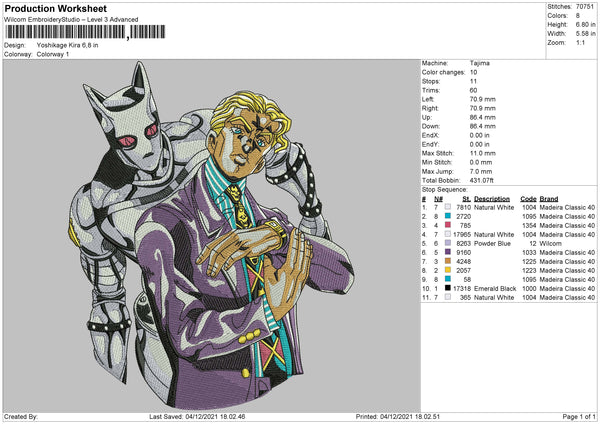Click the Stops label
600x424 pixels.
tap(431, 81)
